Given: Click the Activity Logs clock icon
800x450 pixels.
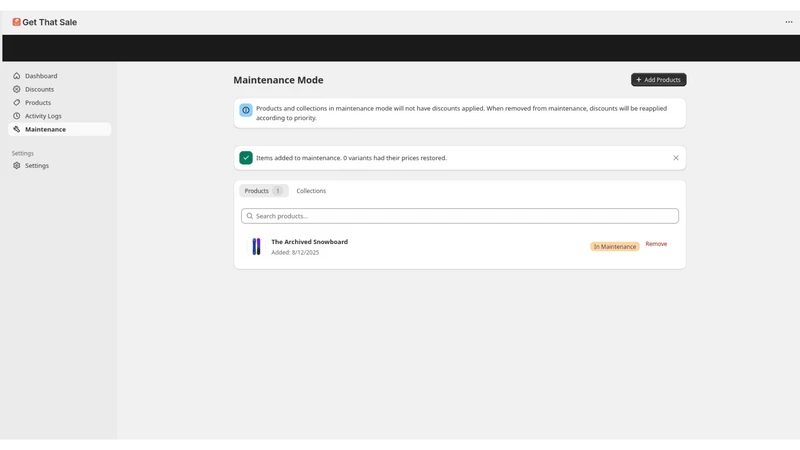Looking at the screenshot, I should pos(17,116).
